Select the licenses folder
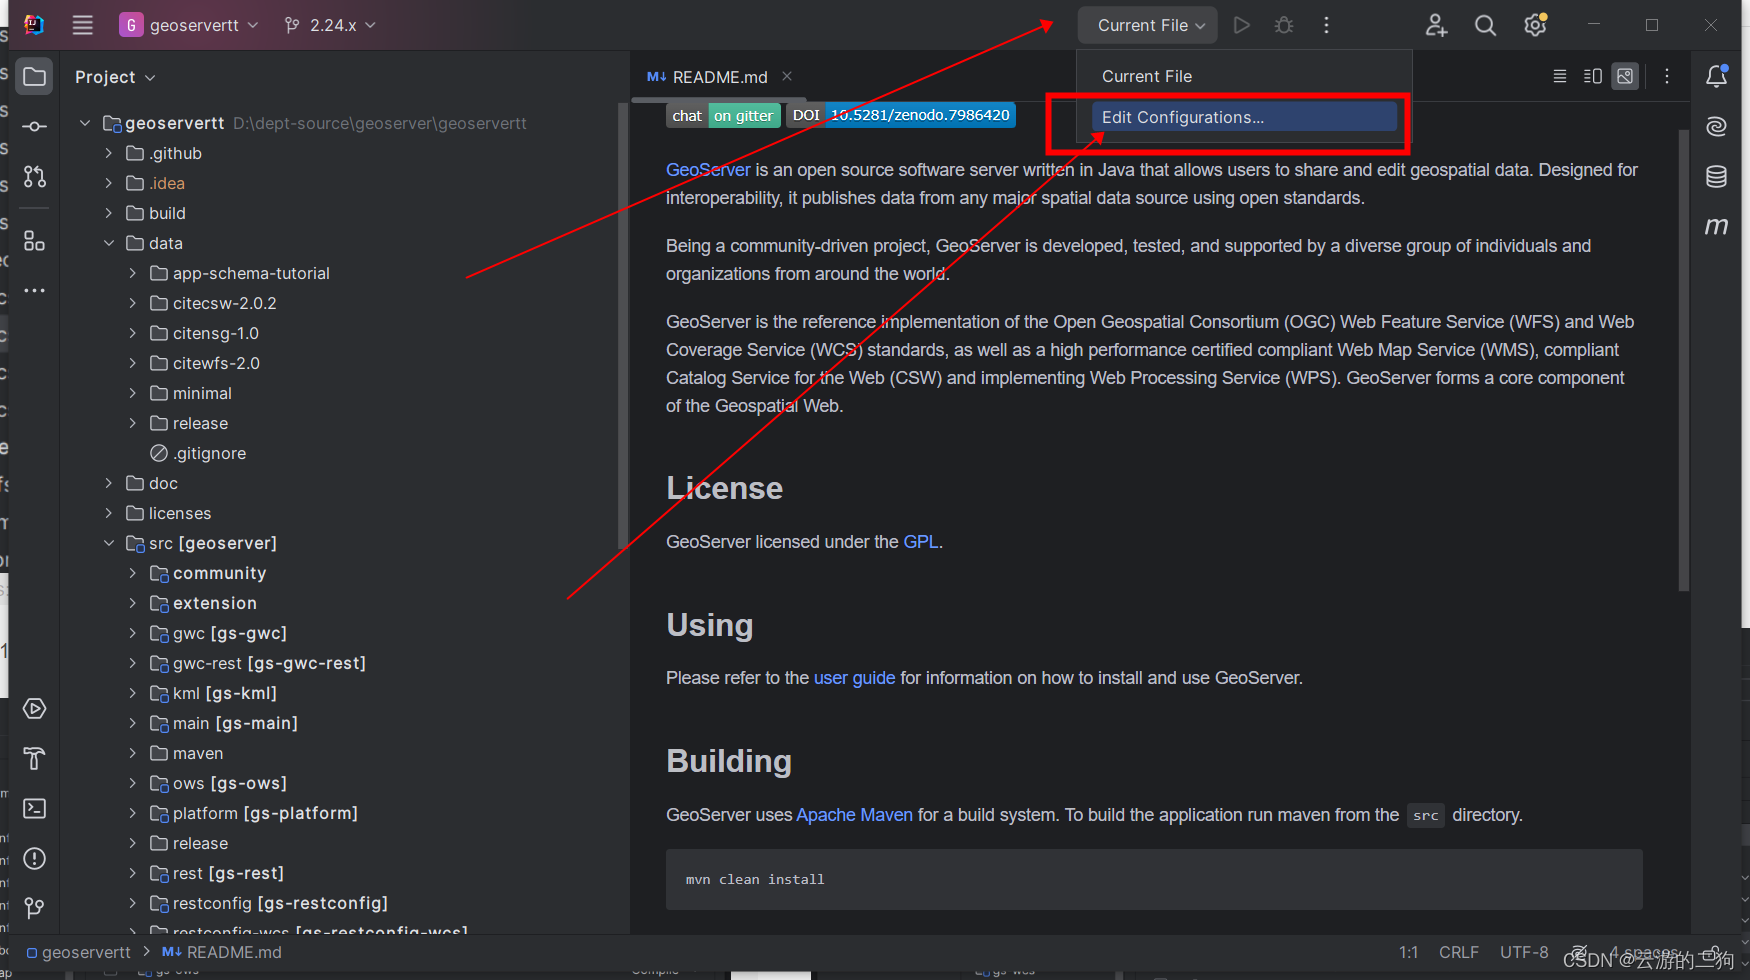 pyautogui.click(x=169, y=513)
